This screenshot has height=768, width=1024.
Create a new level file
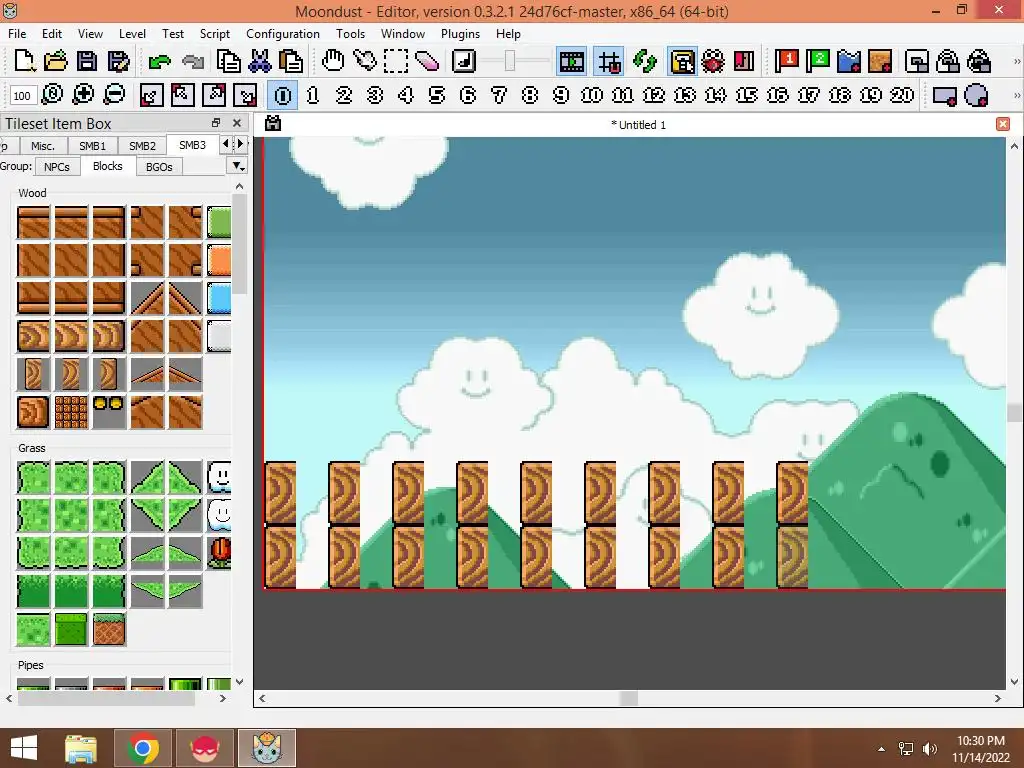24,61
